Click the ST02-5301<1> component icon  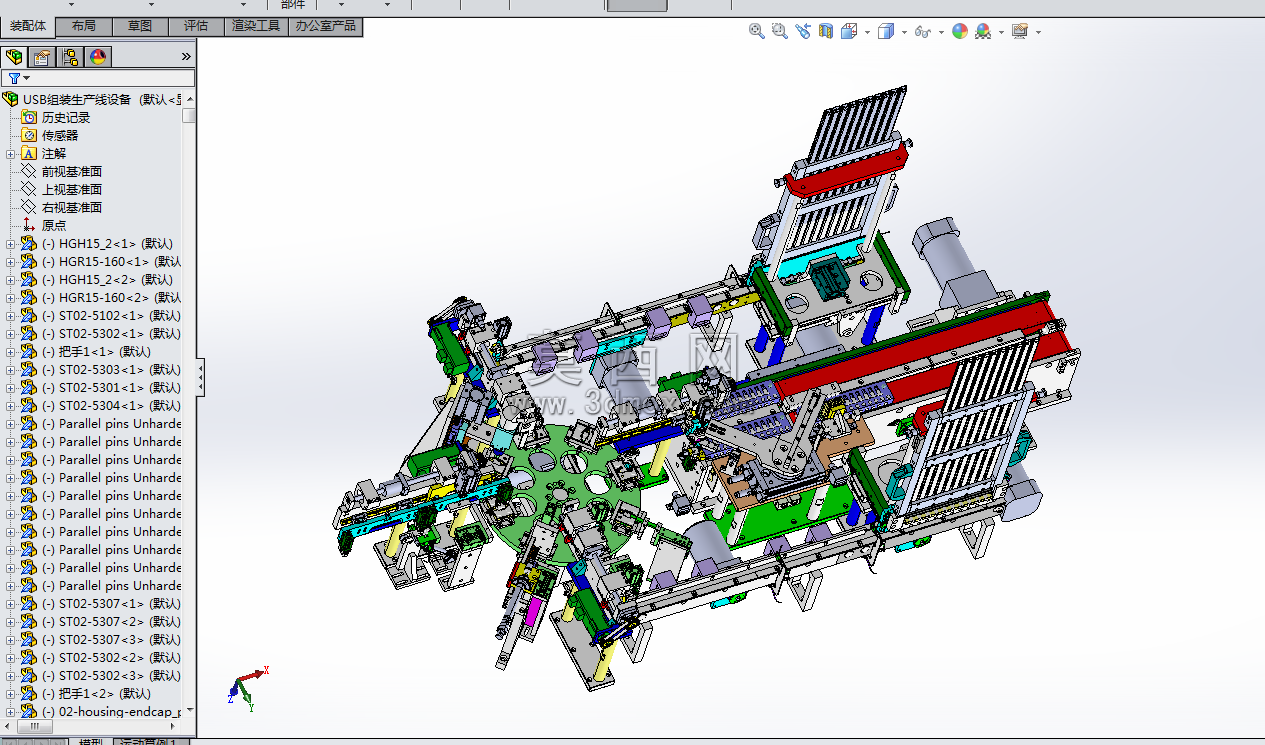coord(29,387)
